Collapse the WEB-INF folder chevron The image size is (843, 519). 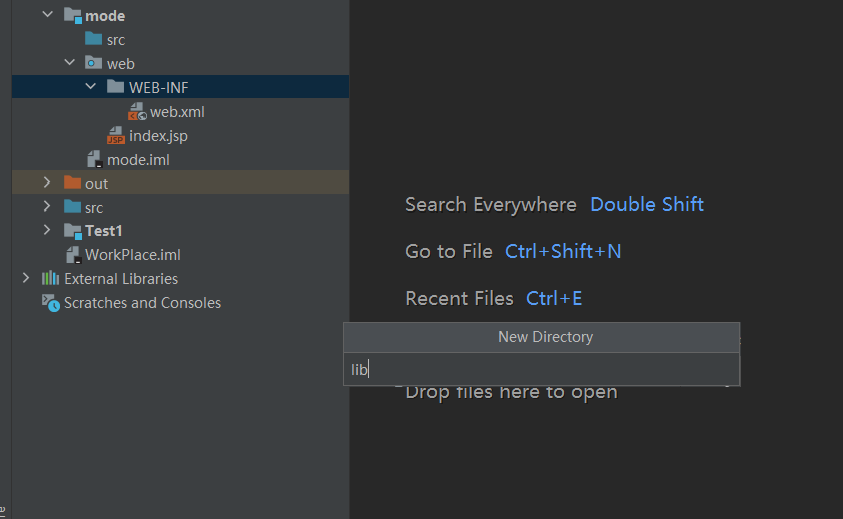(91, 86)
